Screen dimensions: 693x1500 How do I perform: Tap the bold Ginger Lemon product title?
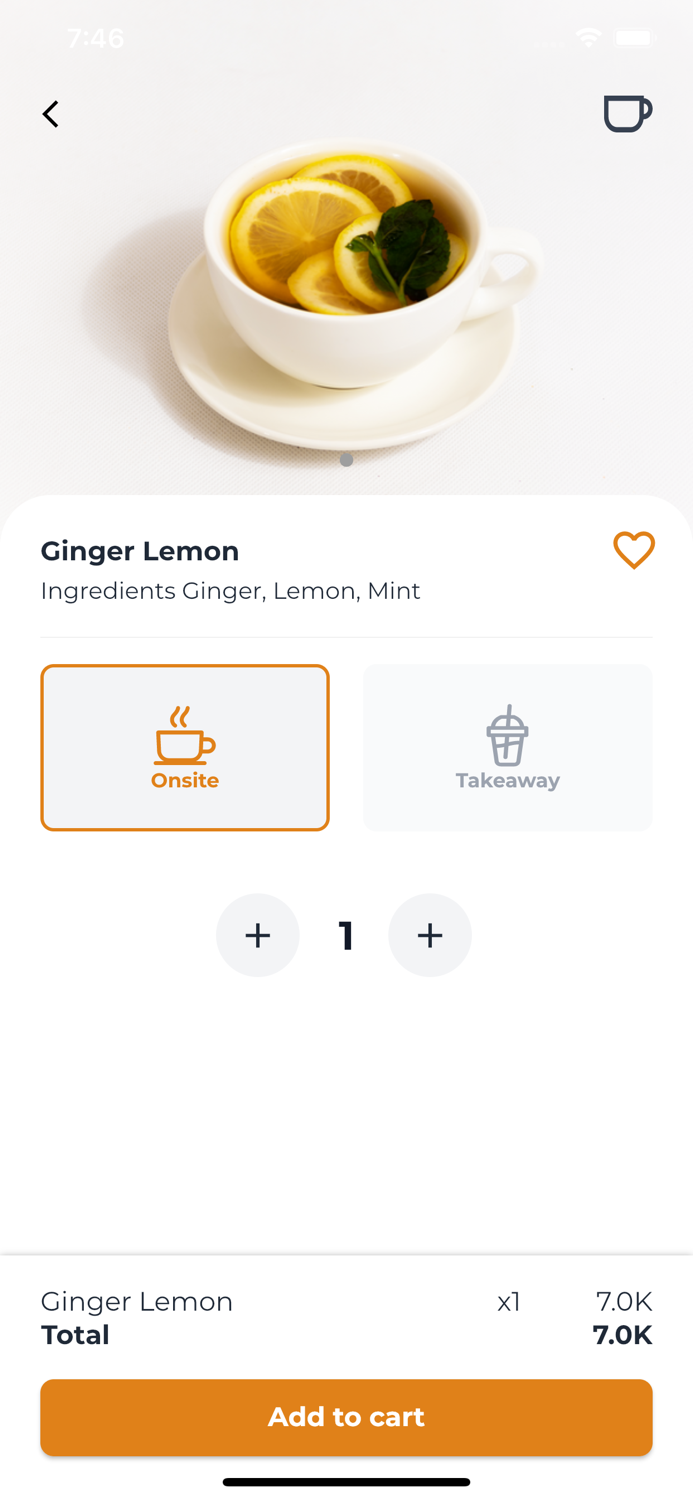(x=140, y=551)
